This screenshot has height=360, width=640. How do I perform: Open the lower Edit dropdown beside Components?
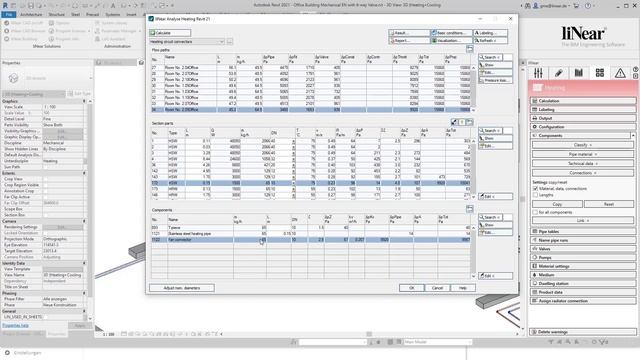pyautogui.click(x=495, y=276)
